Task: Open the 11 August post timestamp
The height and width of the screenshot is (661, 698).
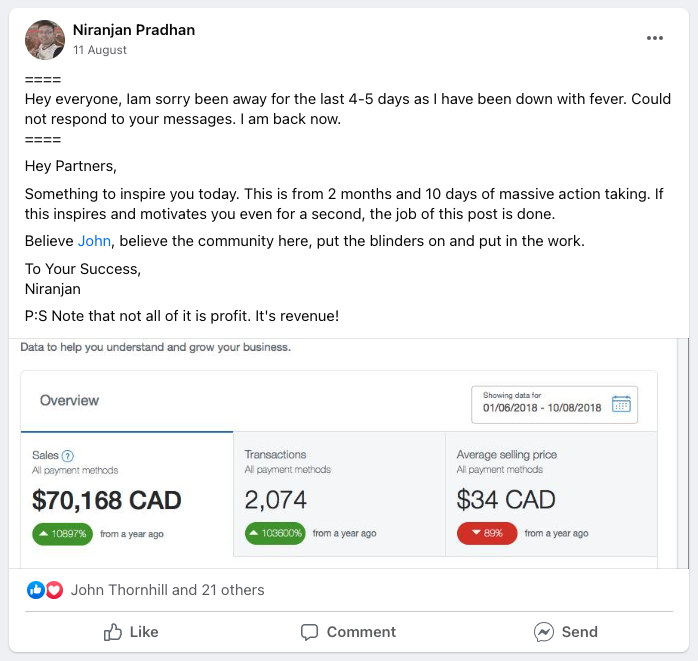Action: pos(100,50)
